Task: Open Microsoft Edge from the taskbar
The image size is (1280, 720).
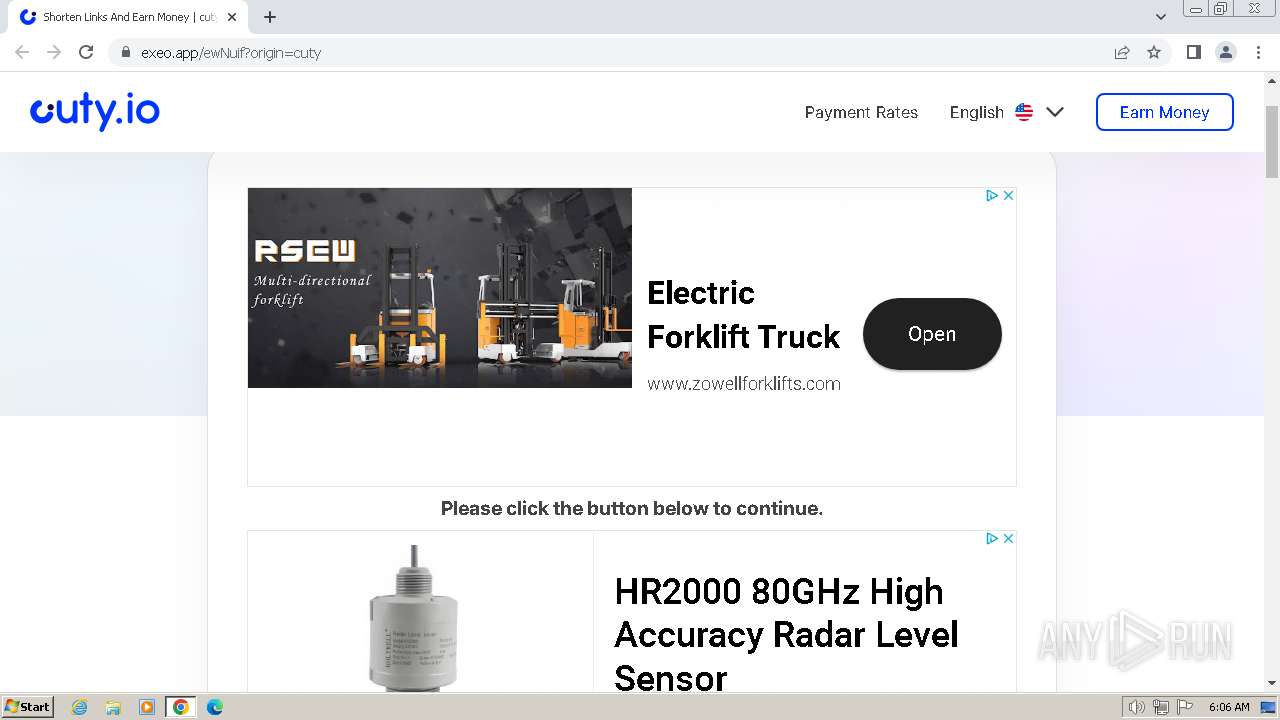Action: tap(214, 707)
